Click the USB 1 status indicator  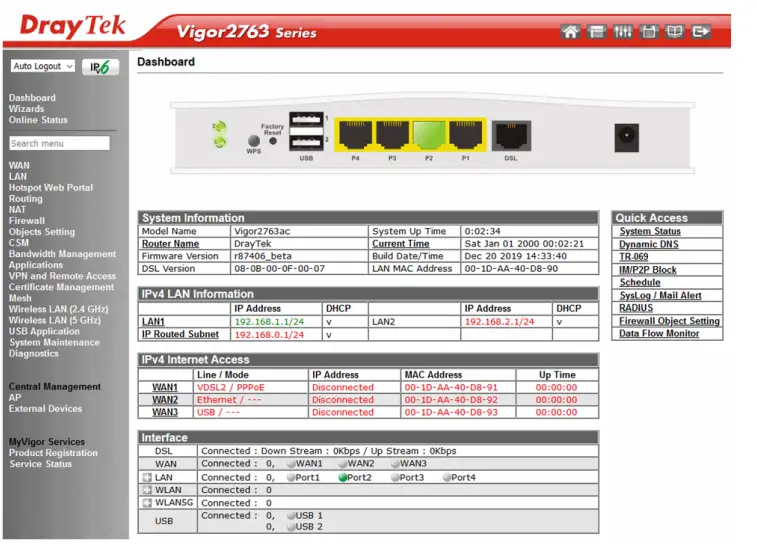(x=291, y=516)
